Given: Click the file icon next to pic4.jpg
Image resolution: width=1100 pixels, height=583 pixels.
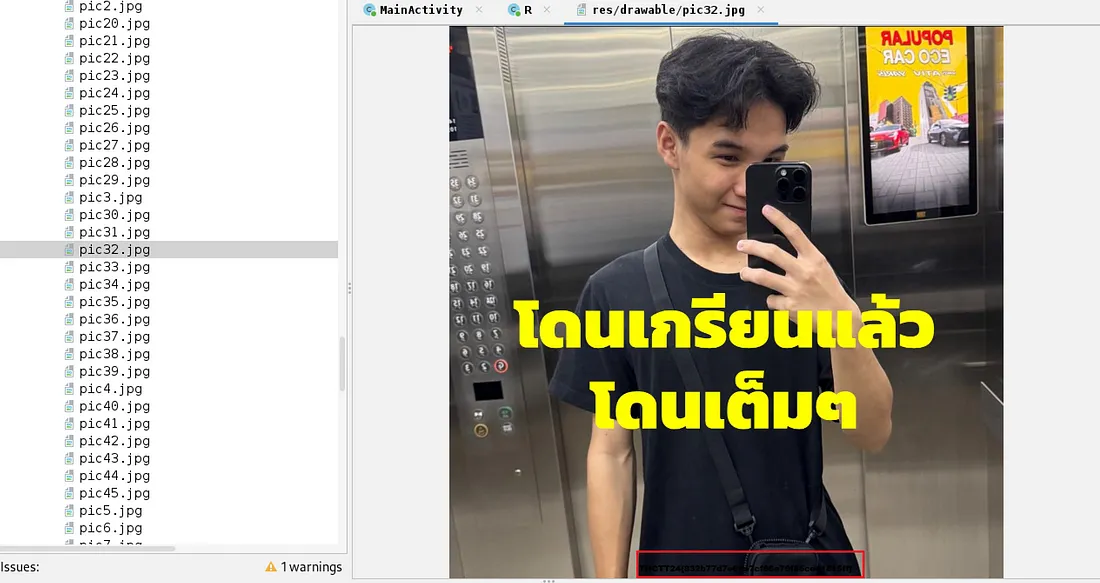Looking at the screenshot, I should coord(69,388).
